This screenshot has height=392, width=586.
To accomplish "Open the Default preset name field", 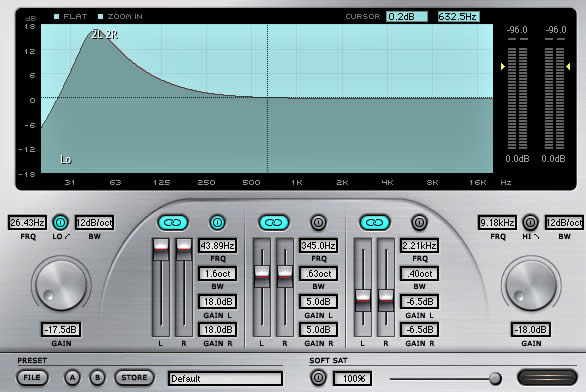I will coord(225,378).
